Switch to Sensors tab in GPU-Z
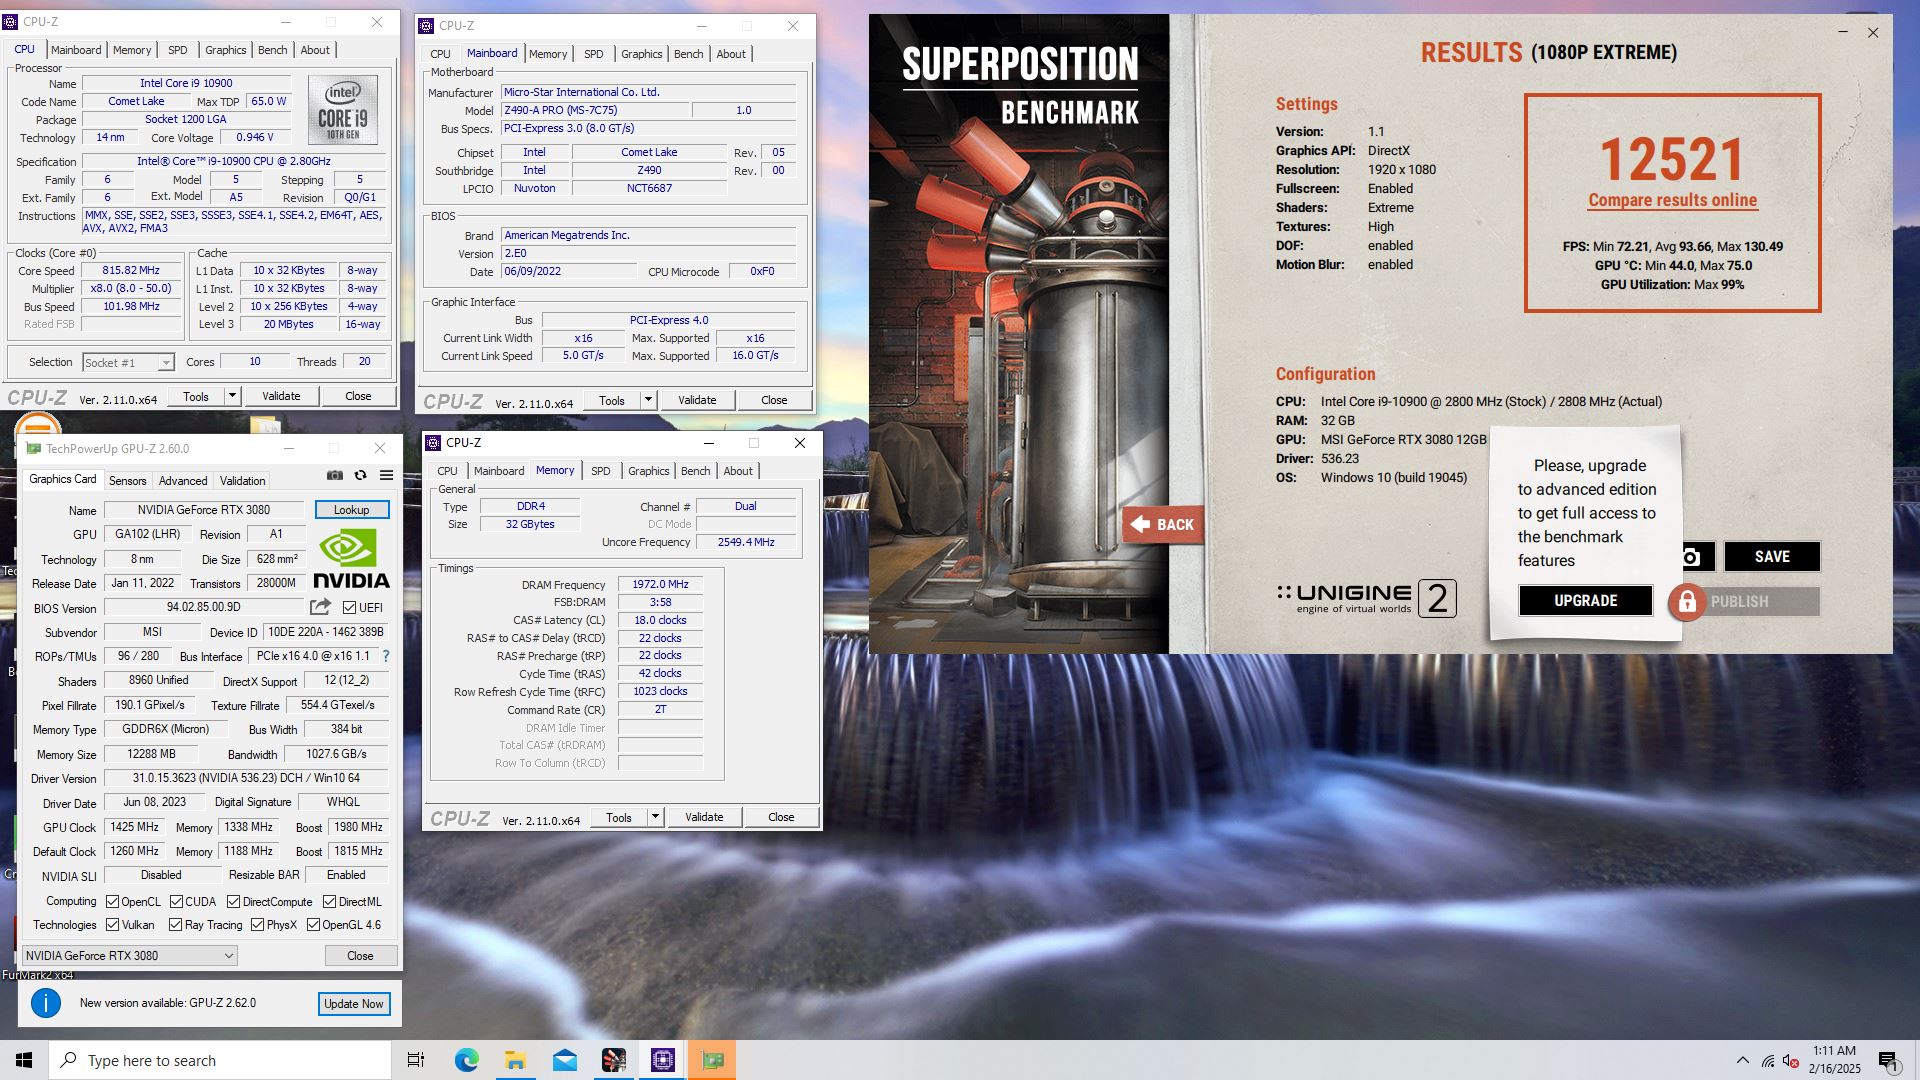Image resolution: width=1920 pixels, height=1080 pixels. 127,481
